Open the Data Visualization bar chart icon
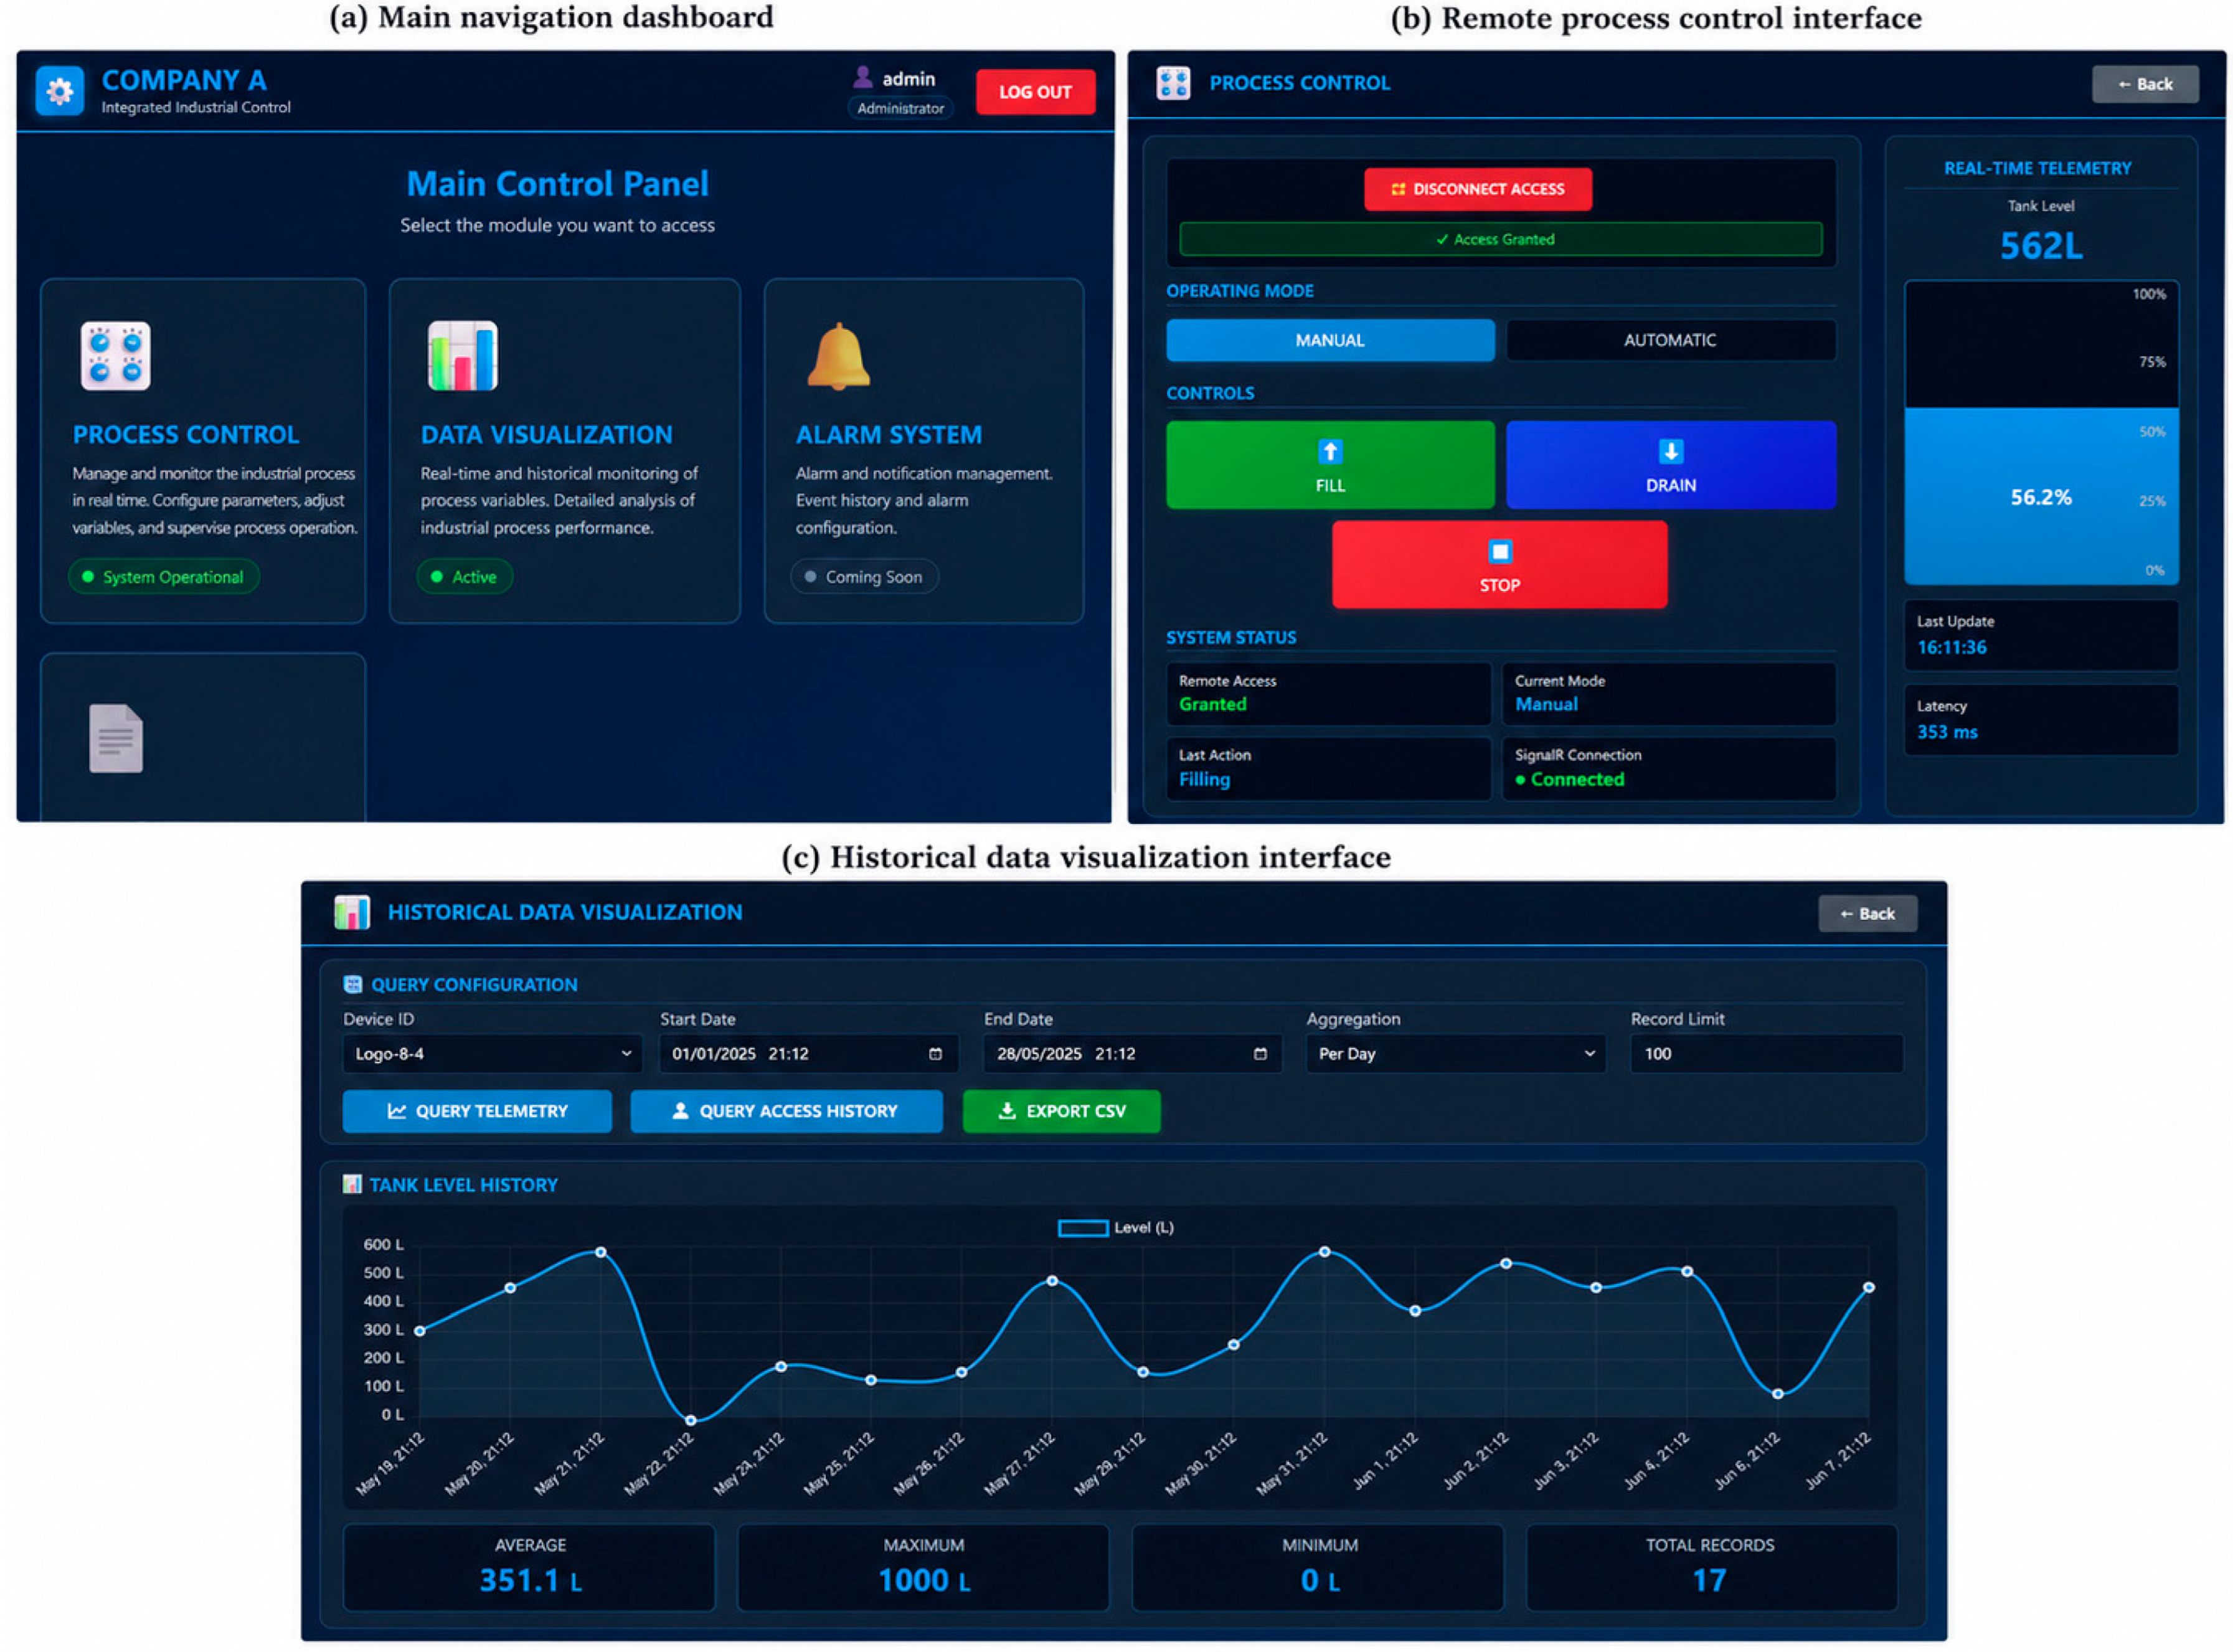 (x=462, y=355)
